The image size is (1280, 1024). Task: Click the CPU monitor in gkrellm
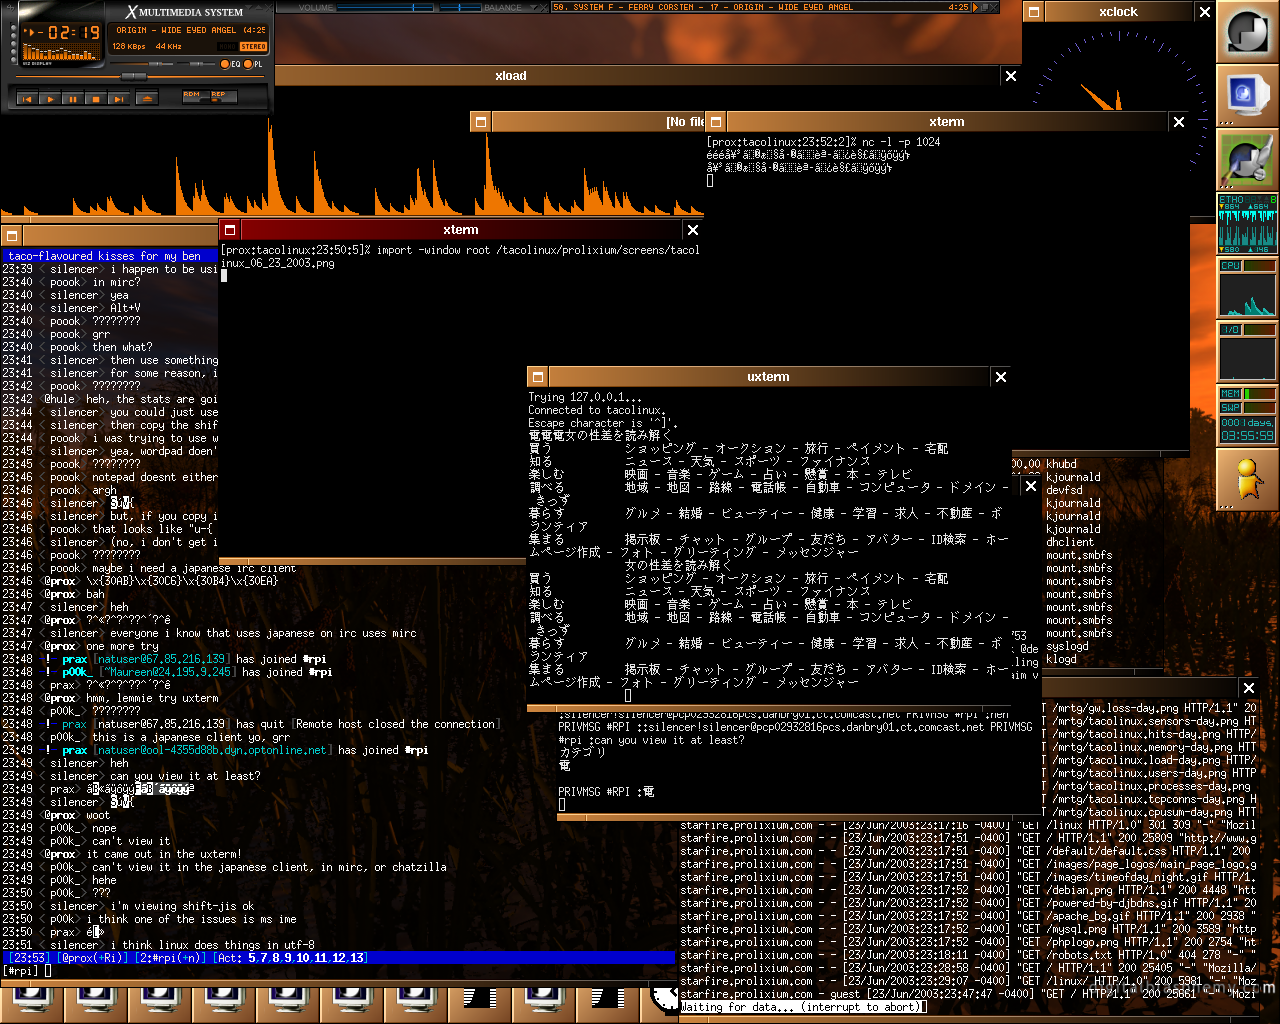[x=1247, y=288]
